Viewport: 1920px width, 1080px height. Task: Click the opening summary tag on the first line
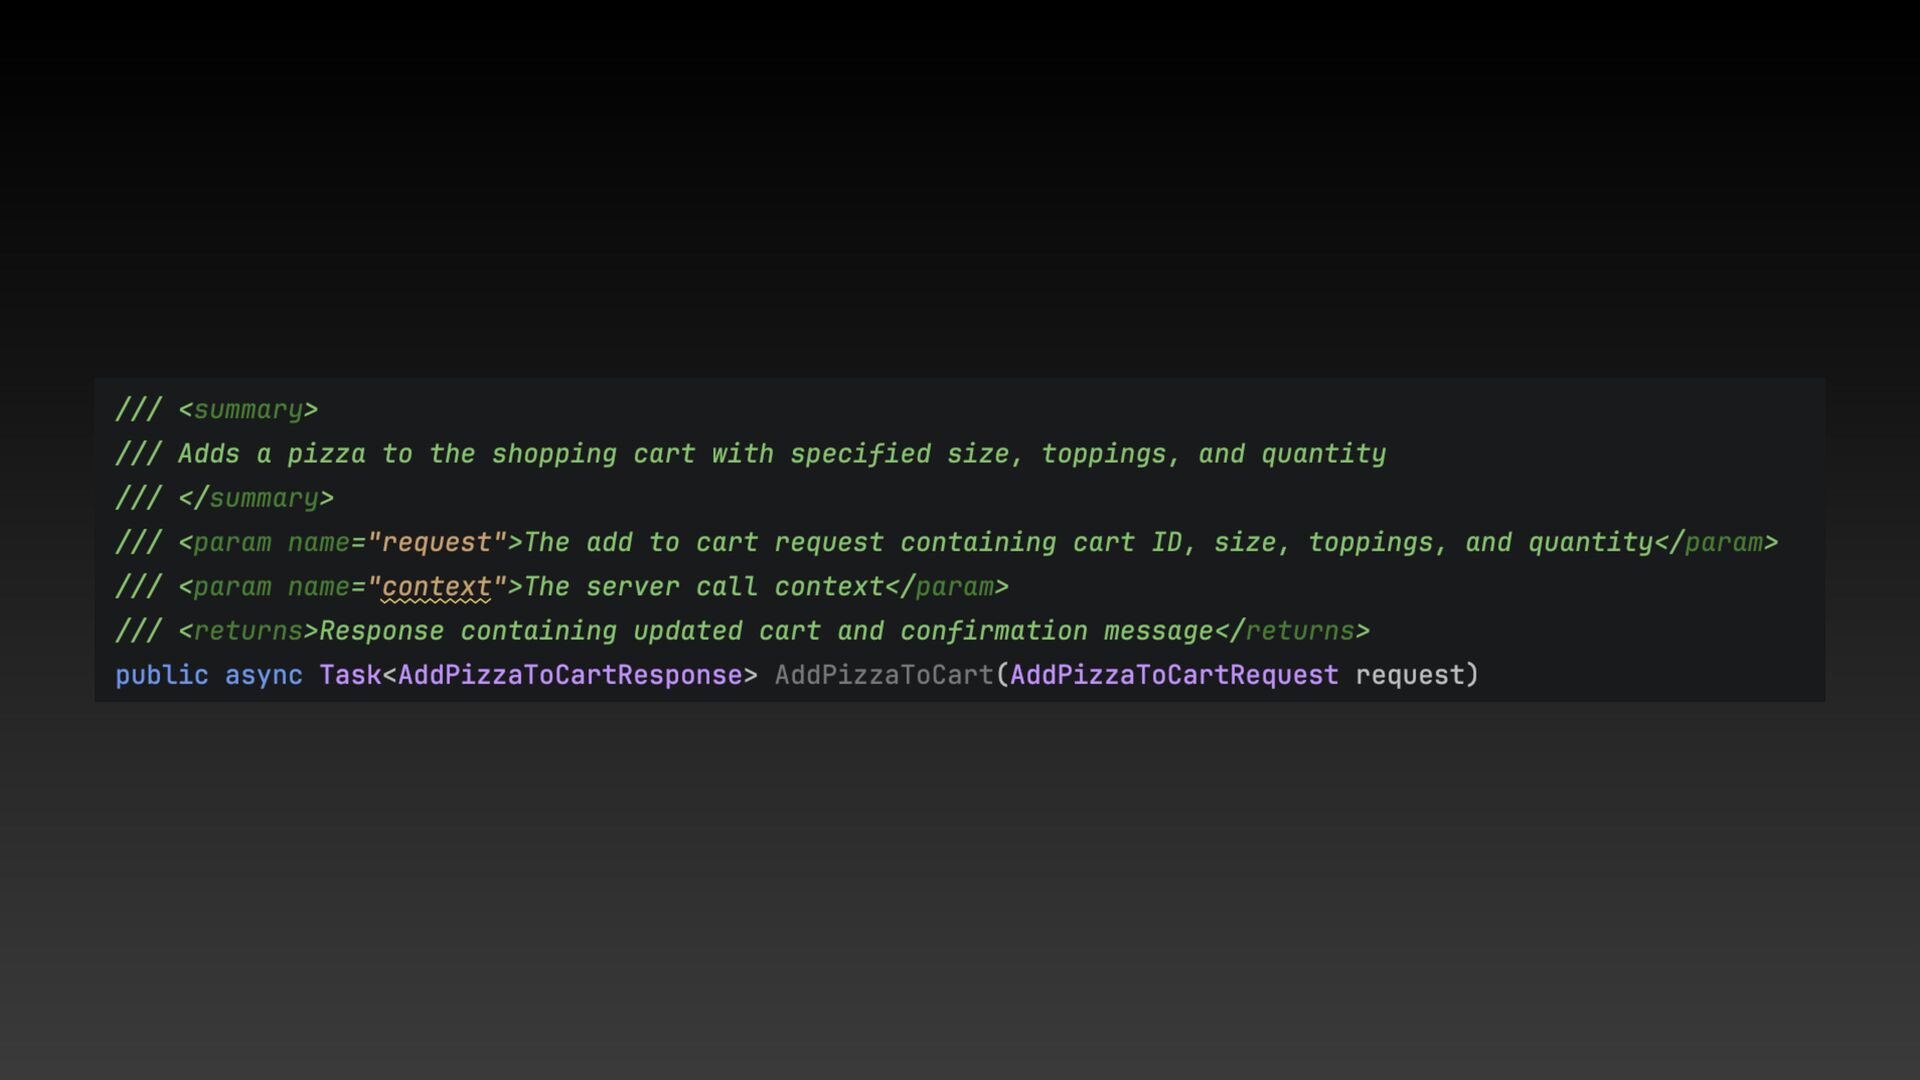pos(248,410)
